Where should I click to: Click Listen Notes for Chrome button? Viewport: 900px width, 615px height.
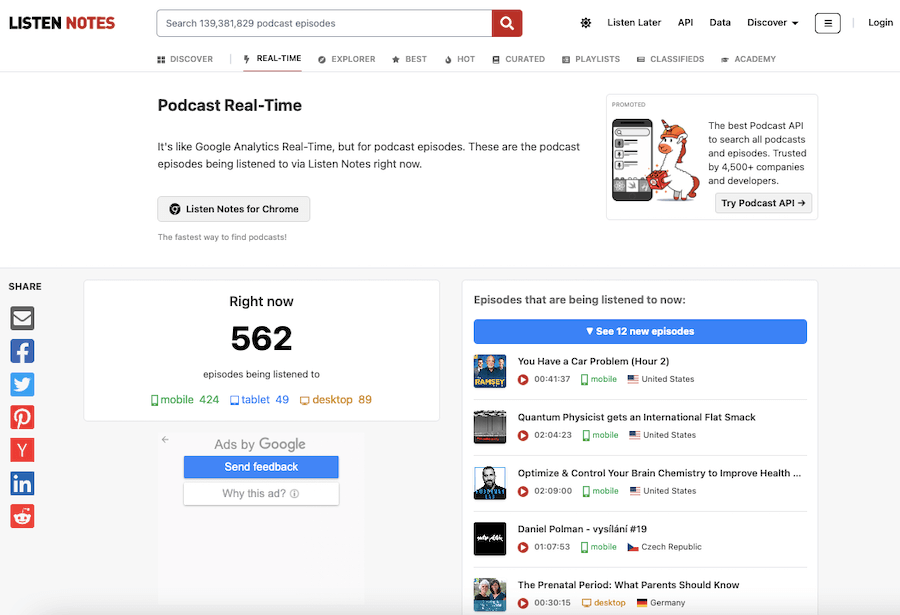[234, 209]
